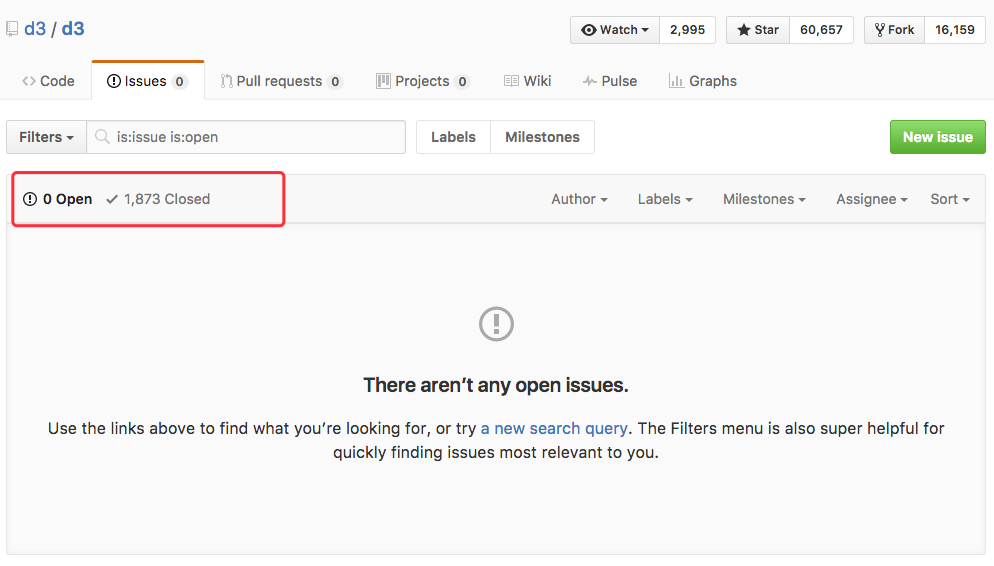Screen dimensions: 994x566
Task: Open the d3 owner link
Action: click(35, 29)
